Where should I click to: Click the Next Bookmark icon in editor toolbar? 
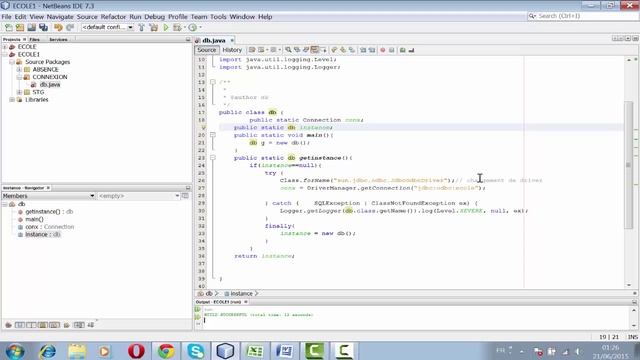coord(343,50)
